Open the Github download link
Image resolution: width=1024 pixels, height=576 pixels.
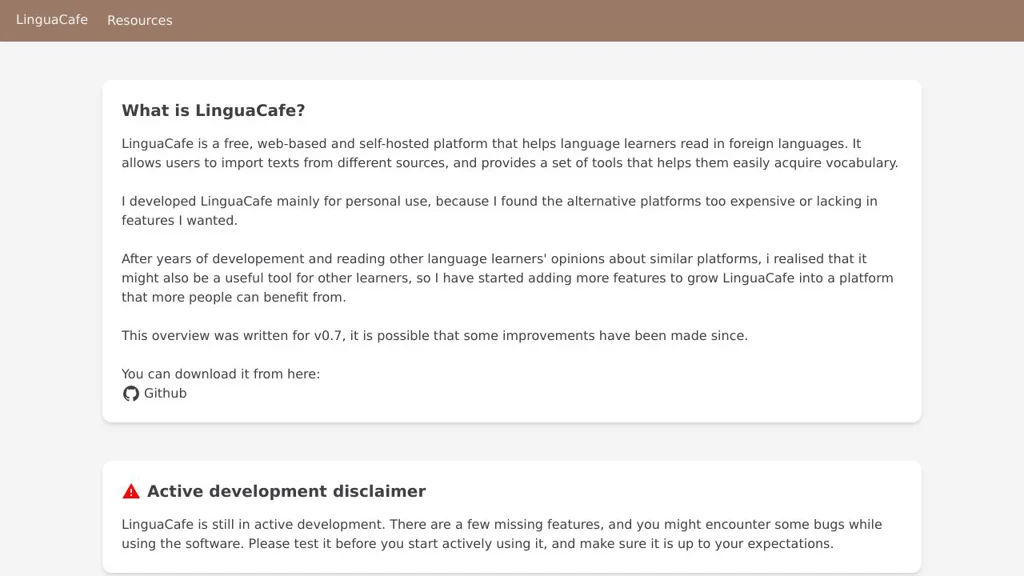point(165,394)
